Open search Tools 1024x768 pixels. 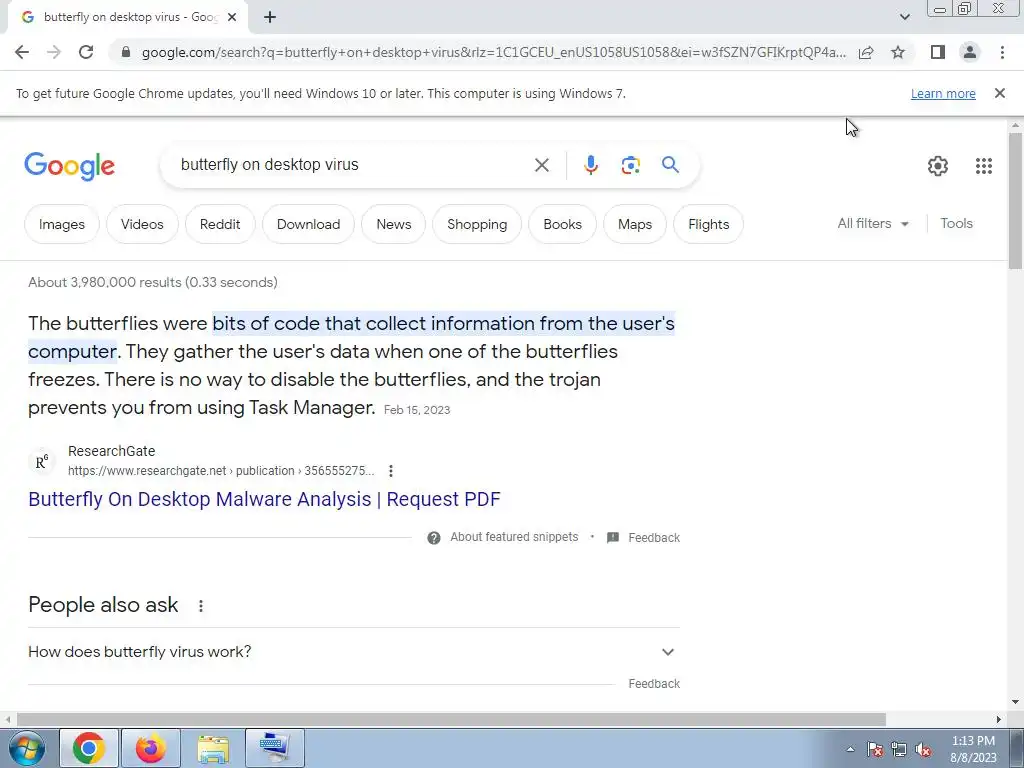coord(956,223)
